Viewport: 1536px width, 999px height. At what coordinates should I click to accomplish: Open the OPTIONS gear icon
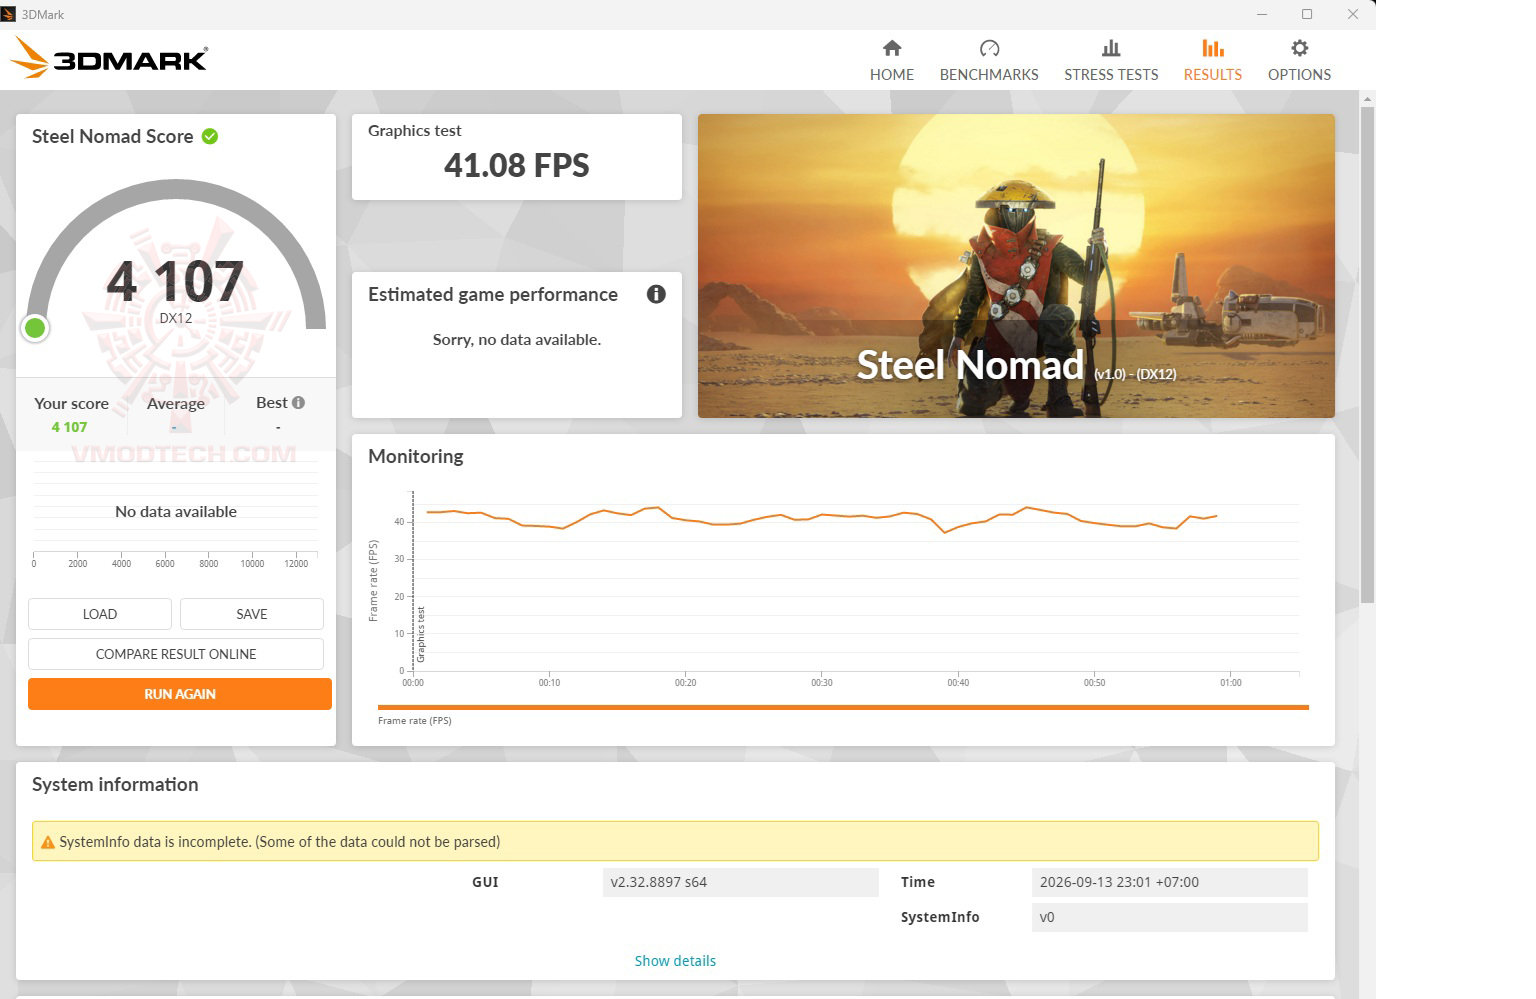(x=1299, y=48)
